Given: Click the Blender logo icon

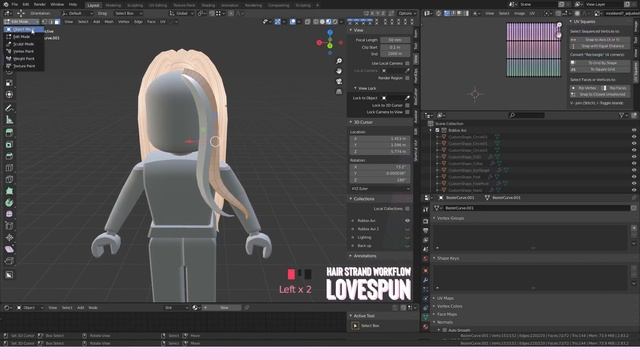Looking at the screenshot, I should pos(6,4).
